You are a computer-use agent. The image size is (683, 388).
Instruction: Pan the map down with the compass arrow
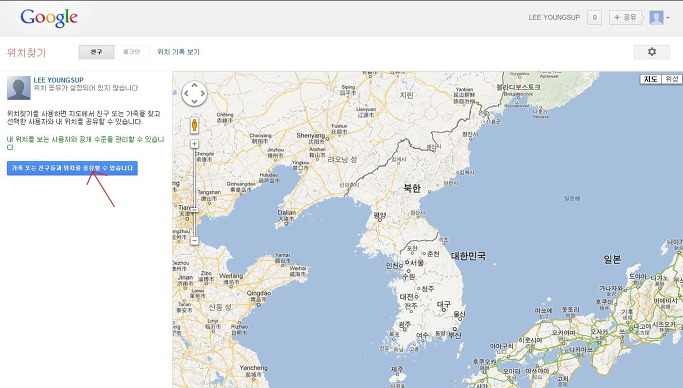tap(194, 101)
